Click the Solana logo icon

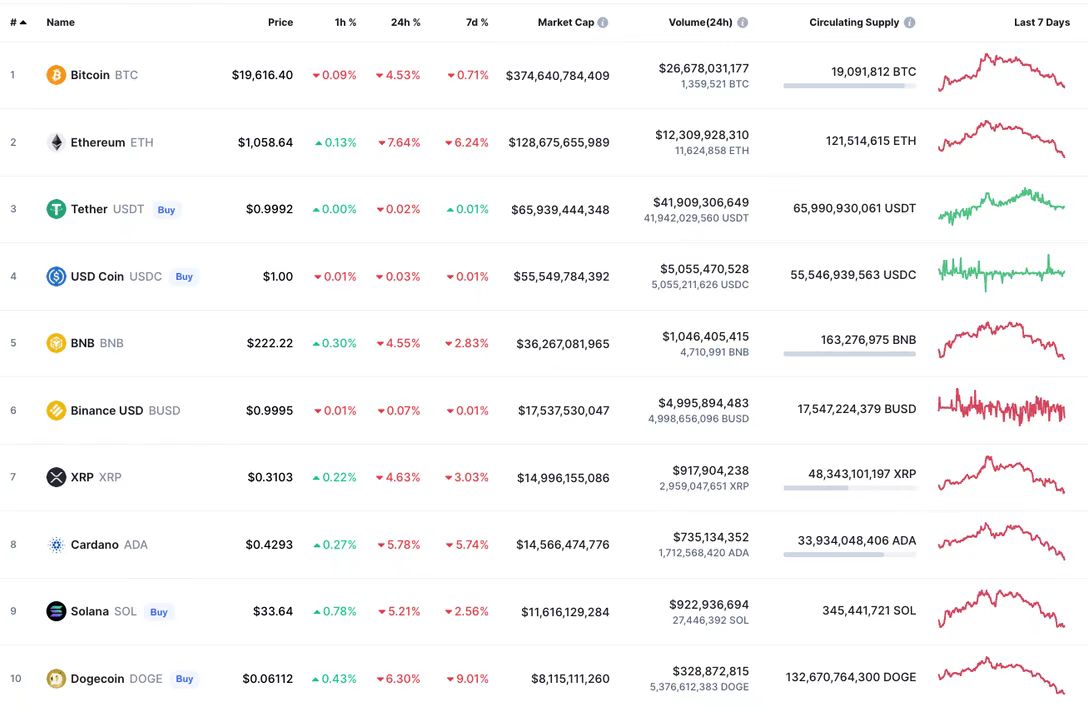pyautogui.click(x=56, y=611)
